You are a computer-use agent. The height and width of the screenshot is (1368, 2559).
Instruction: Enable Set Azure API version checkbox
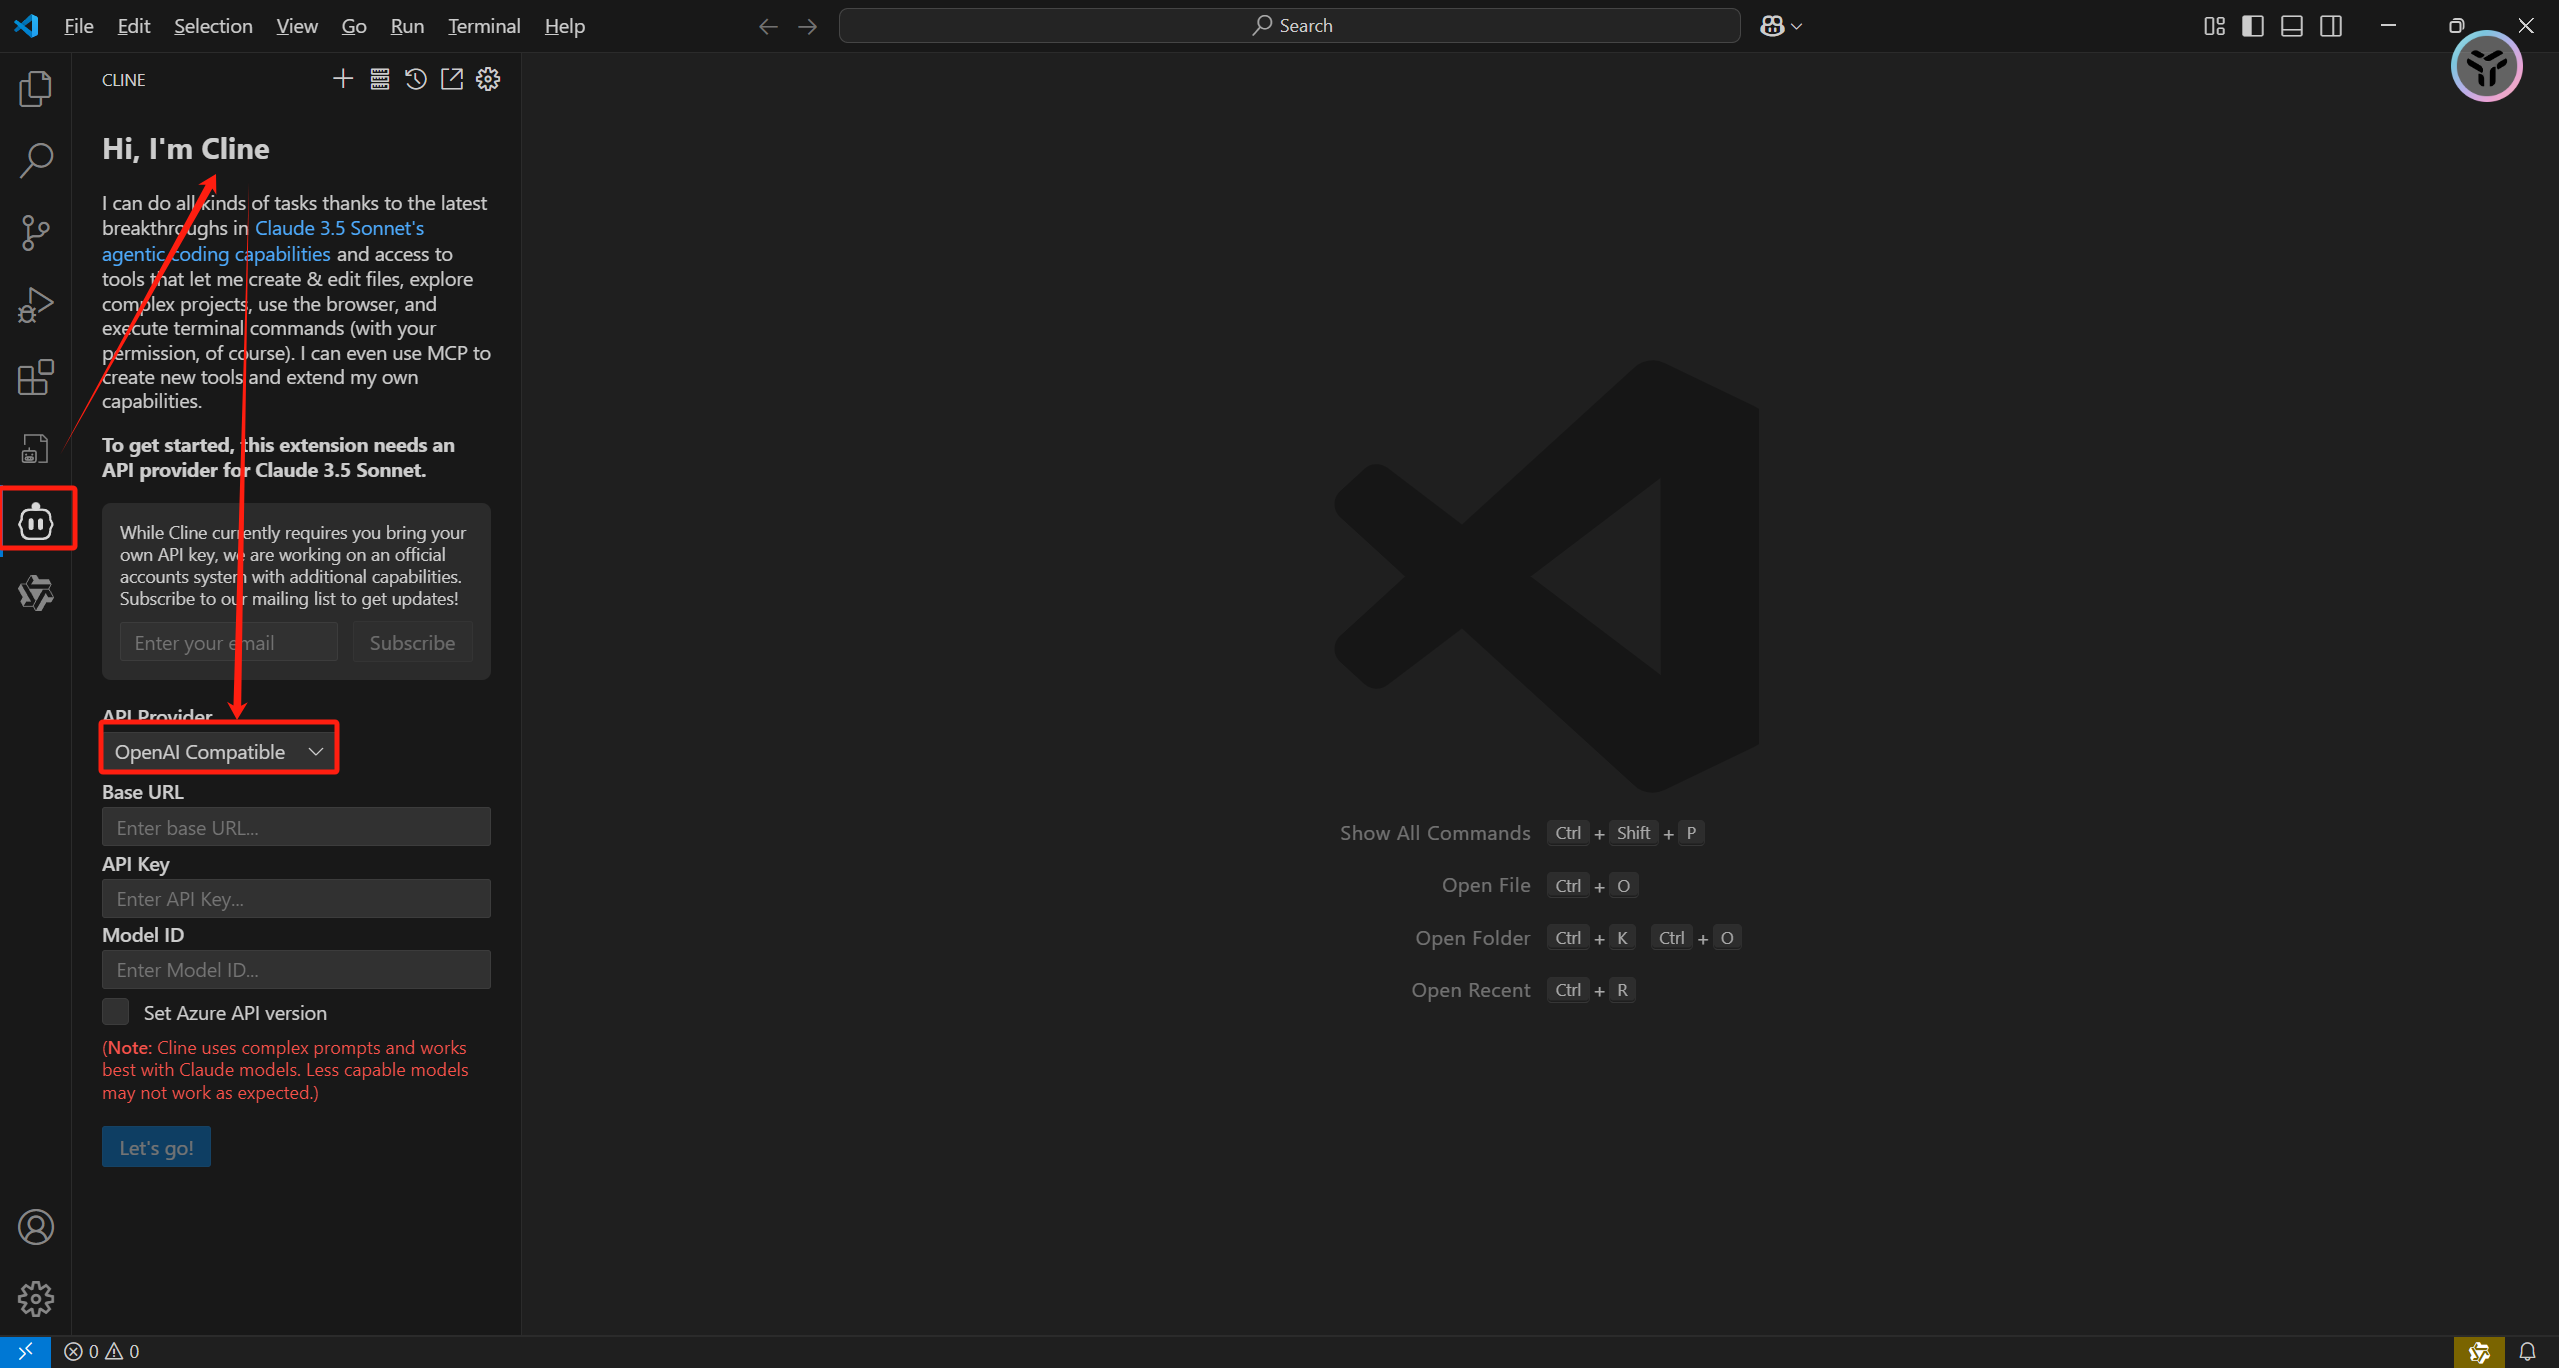pyautogui.click(x=116, y=1012)
